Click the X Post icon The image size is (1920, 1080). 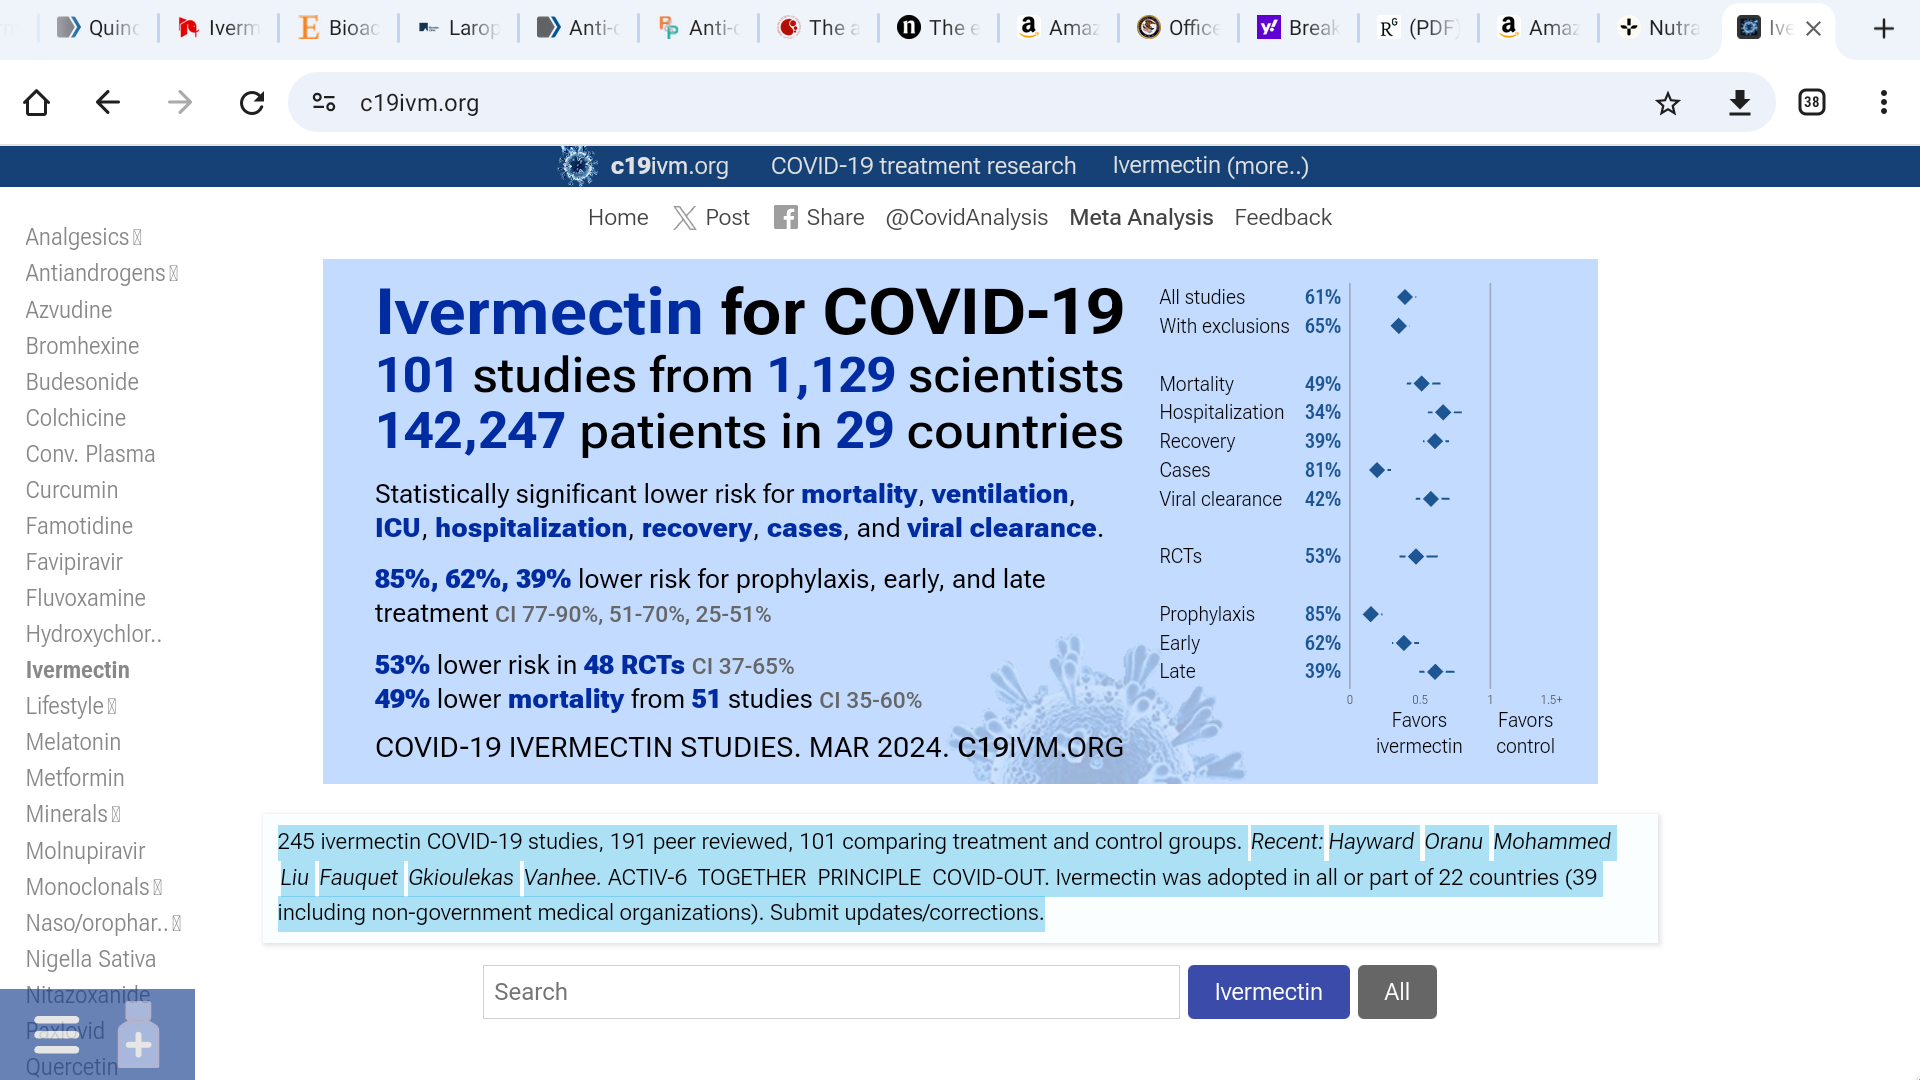(x=684, y=218)
